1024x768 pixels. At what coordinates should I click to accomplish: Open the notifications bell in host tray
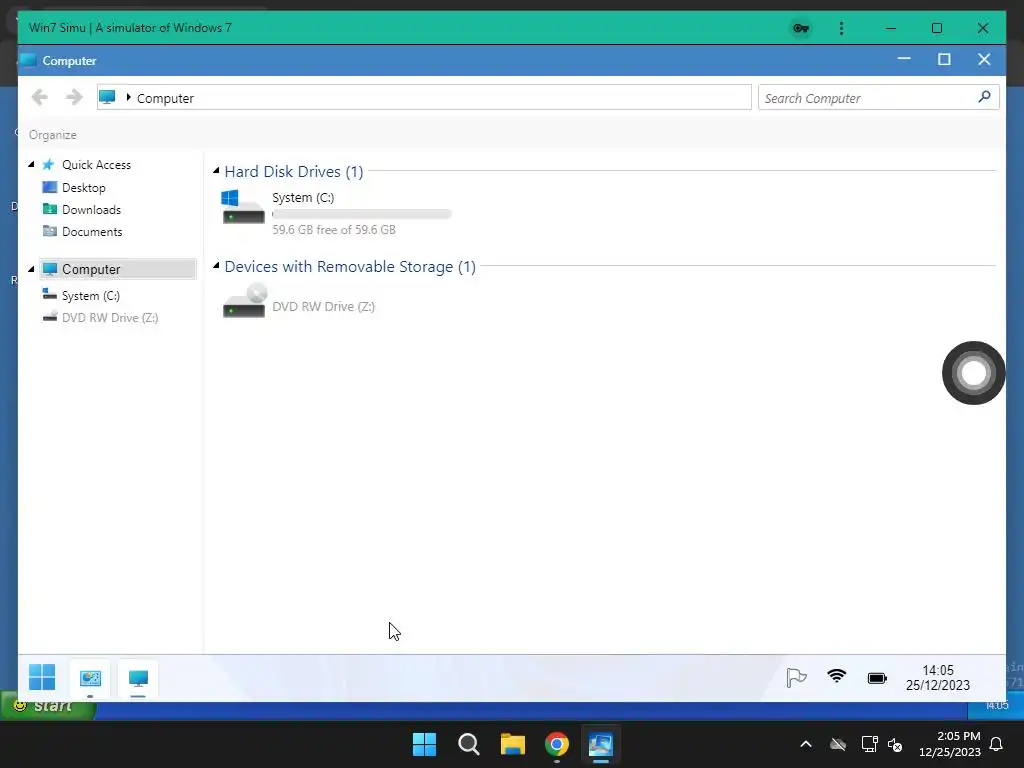pyautogui.click(x=996, y=744)
